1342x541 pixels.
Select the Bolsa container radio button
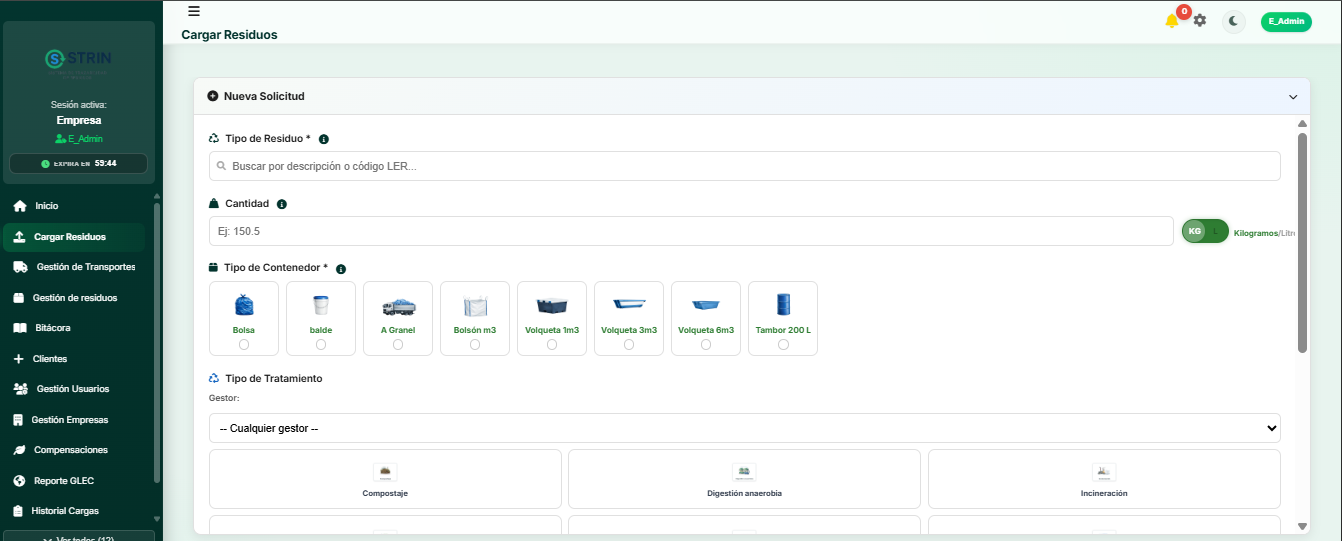244,344
